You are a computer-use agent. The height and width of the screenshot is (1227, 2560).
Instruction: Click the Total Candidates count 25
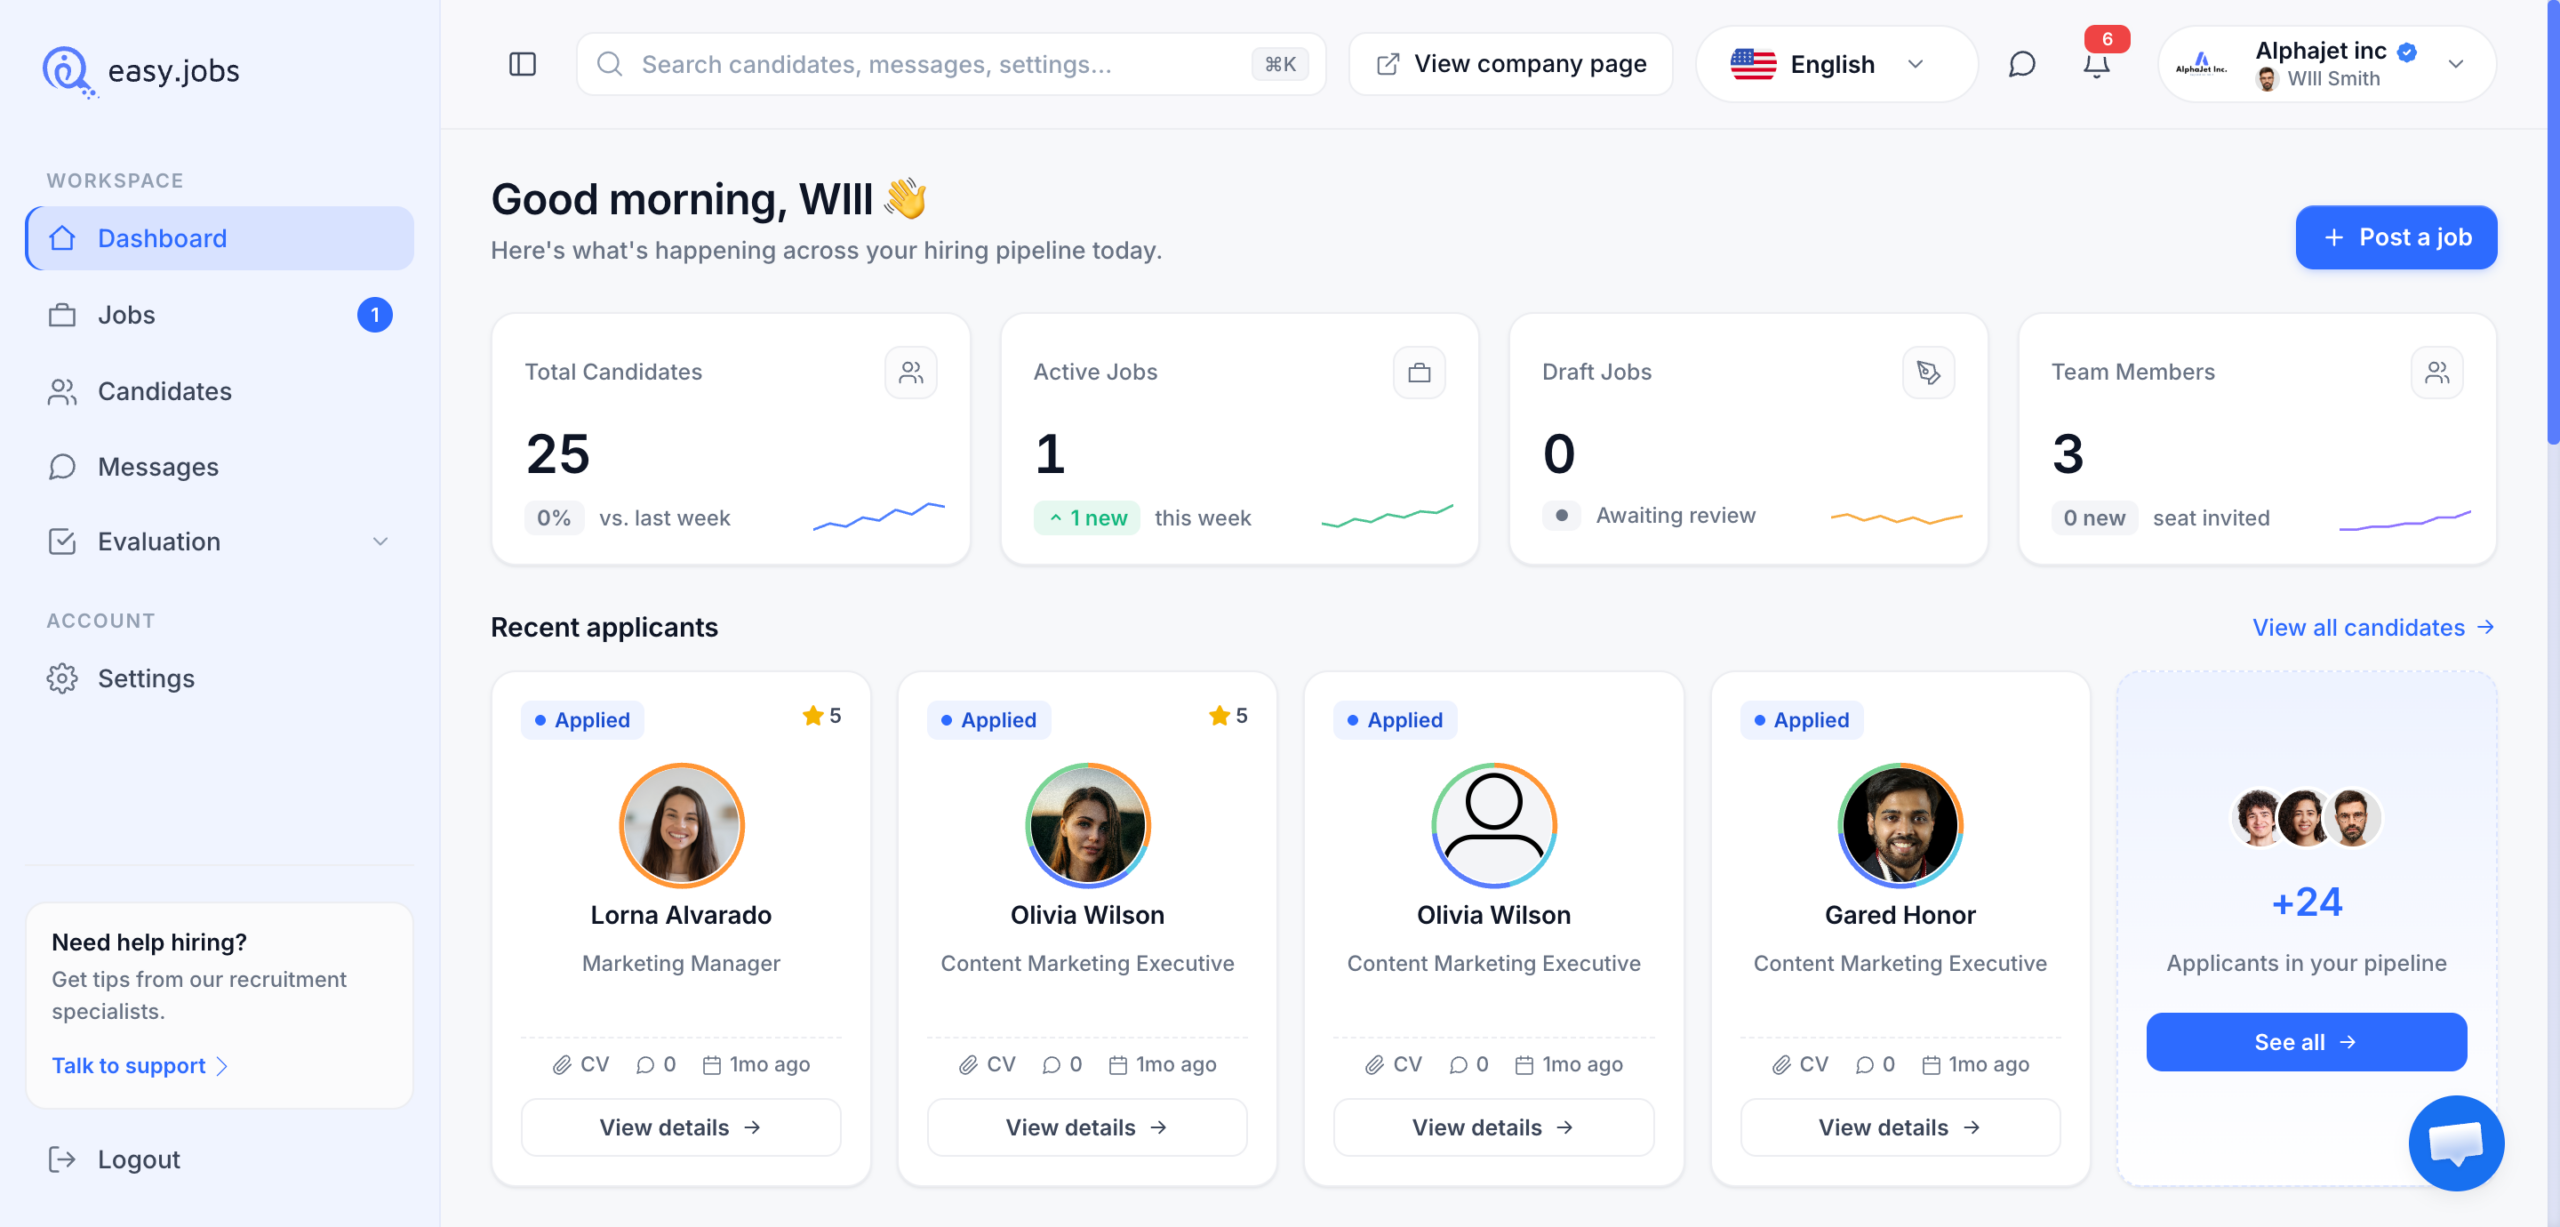coord(558,454)
